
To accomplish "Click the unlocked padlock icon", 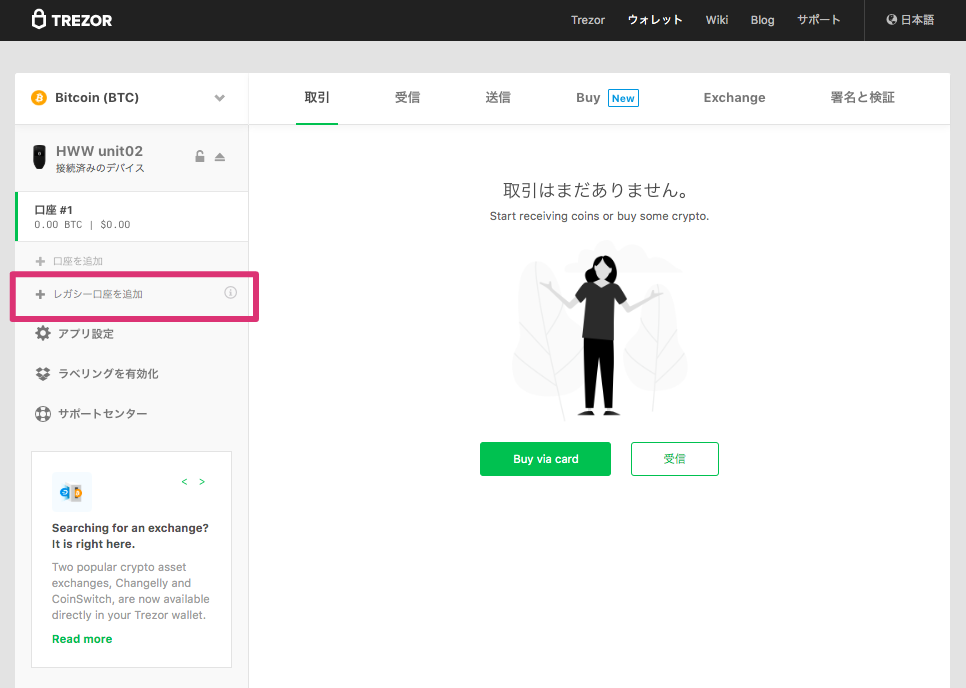I will coord(200,156).
